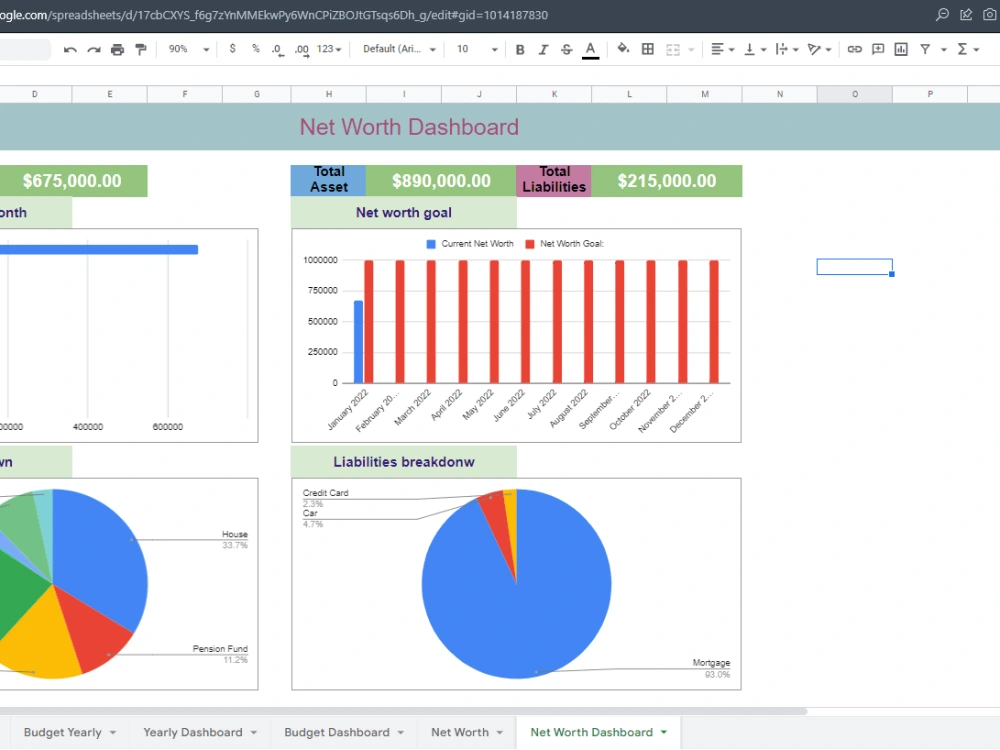Toggle bold formatting
Image resolution: width=1000 pixels, height=750 pixels.
pos(519,48)
